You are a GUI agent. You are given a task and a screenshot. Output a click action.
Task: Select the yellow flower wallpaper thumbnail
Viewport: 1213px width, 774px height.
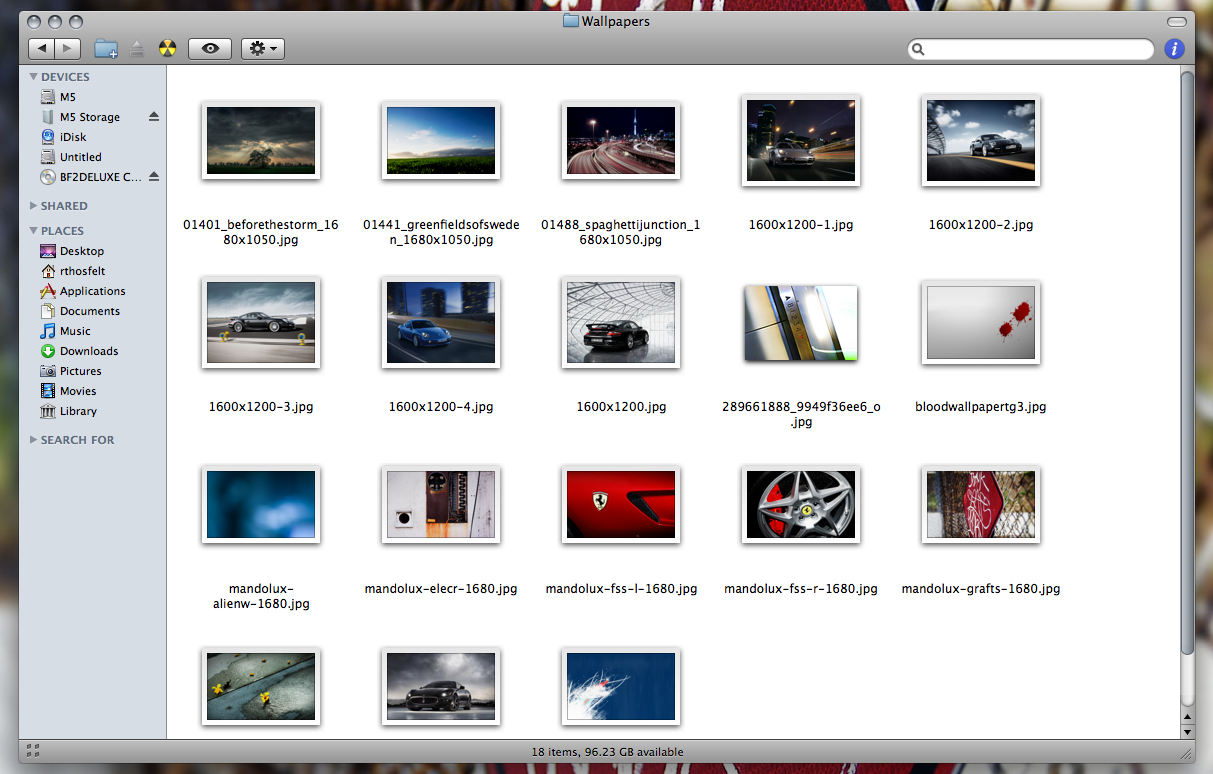(261, 686)
